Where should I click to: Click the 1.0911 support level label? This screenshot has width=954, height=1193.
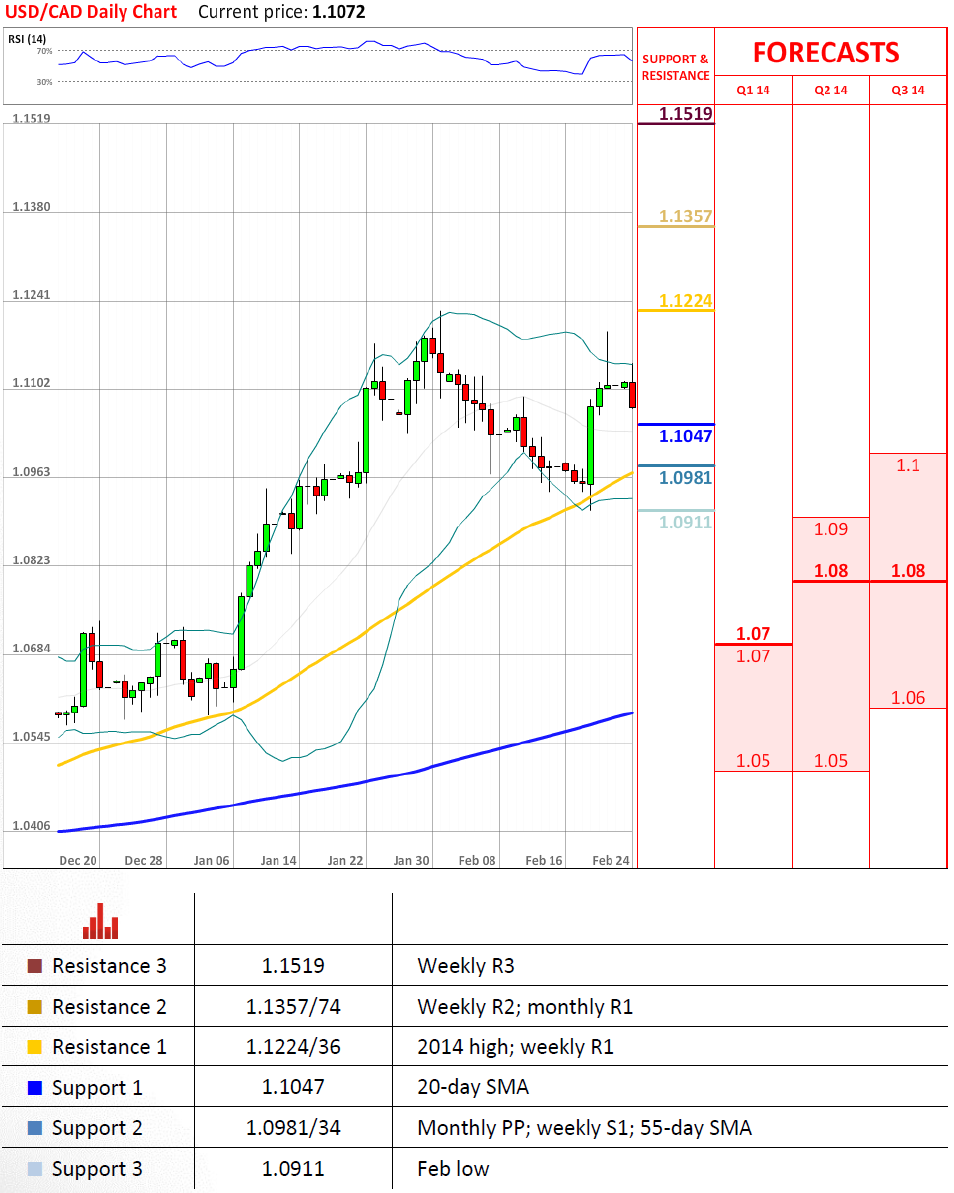pyautogui.click(x=685, y=522)
